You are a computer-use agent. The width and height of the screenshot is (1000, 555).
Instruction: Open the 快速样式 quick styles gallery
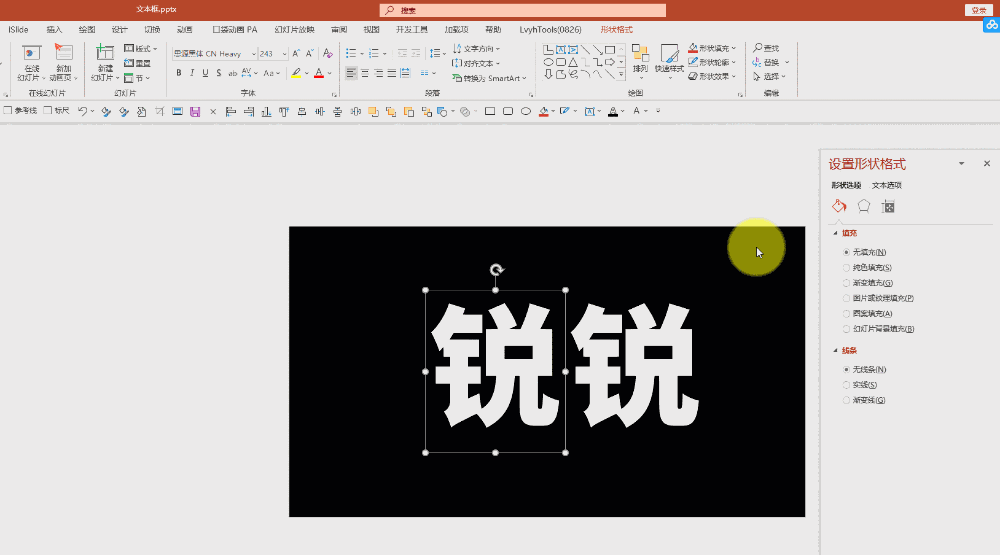pyautogui.click(x=669, y=61)
